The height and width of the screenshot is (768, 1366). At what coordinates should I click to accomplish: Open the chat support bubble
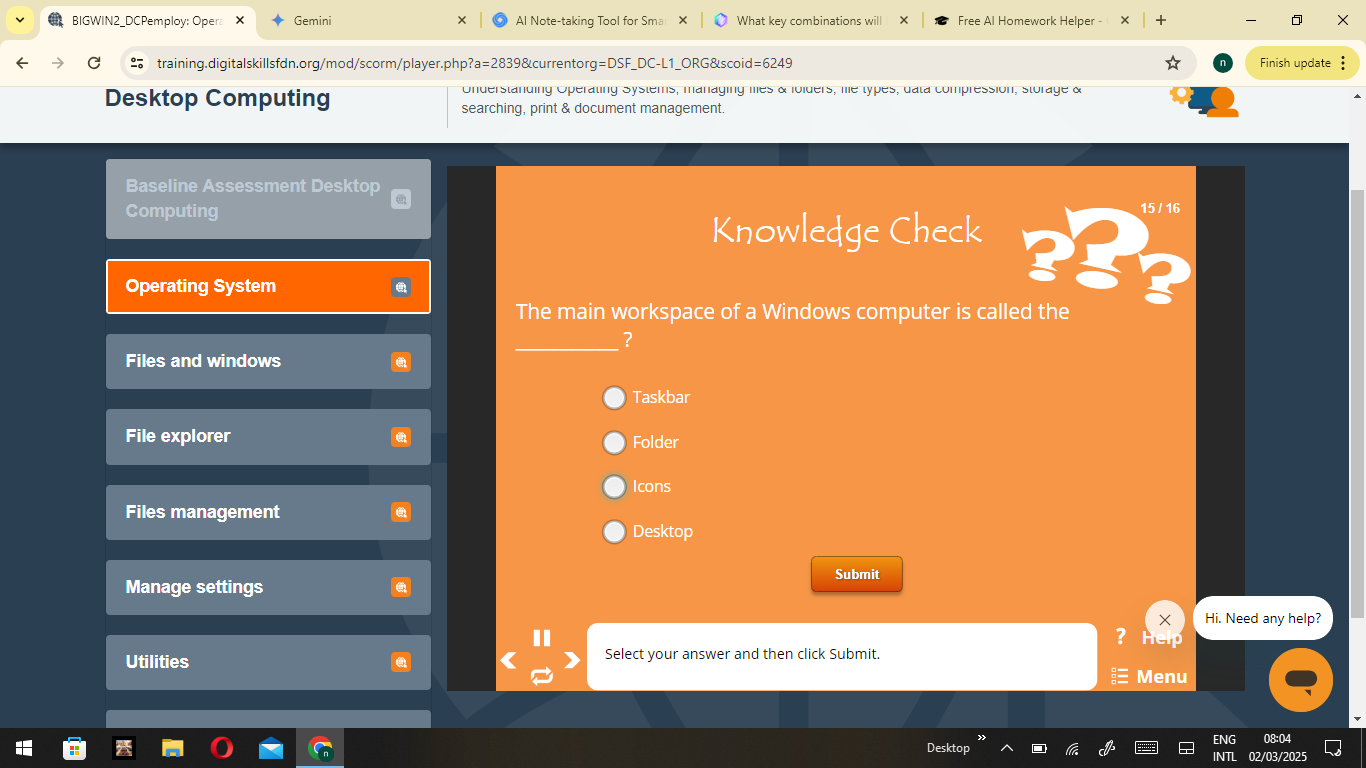click(x=1300, y=680)
